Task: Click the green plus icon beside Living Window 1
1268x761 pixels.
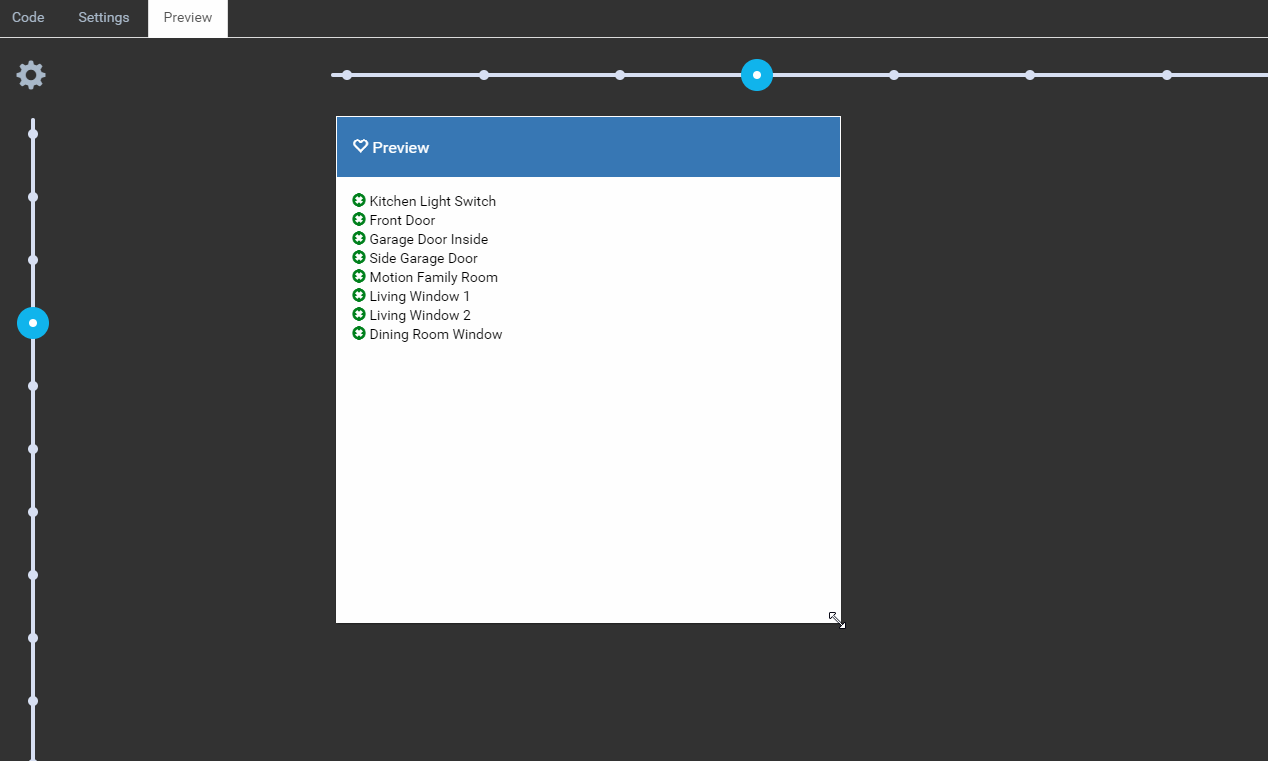Action: [x=359, y=295]
